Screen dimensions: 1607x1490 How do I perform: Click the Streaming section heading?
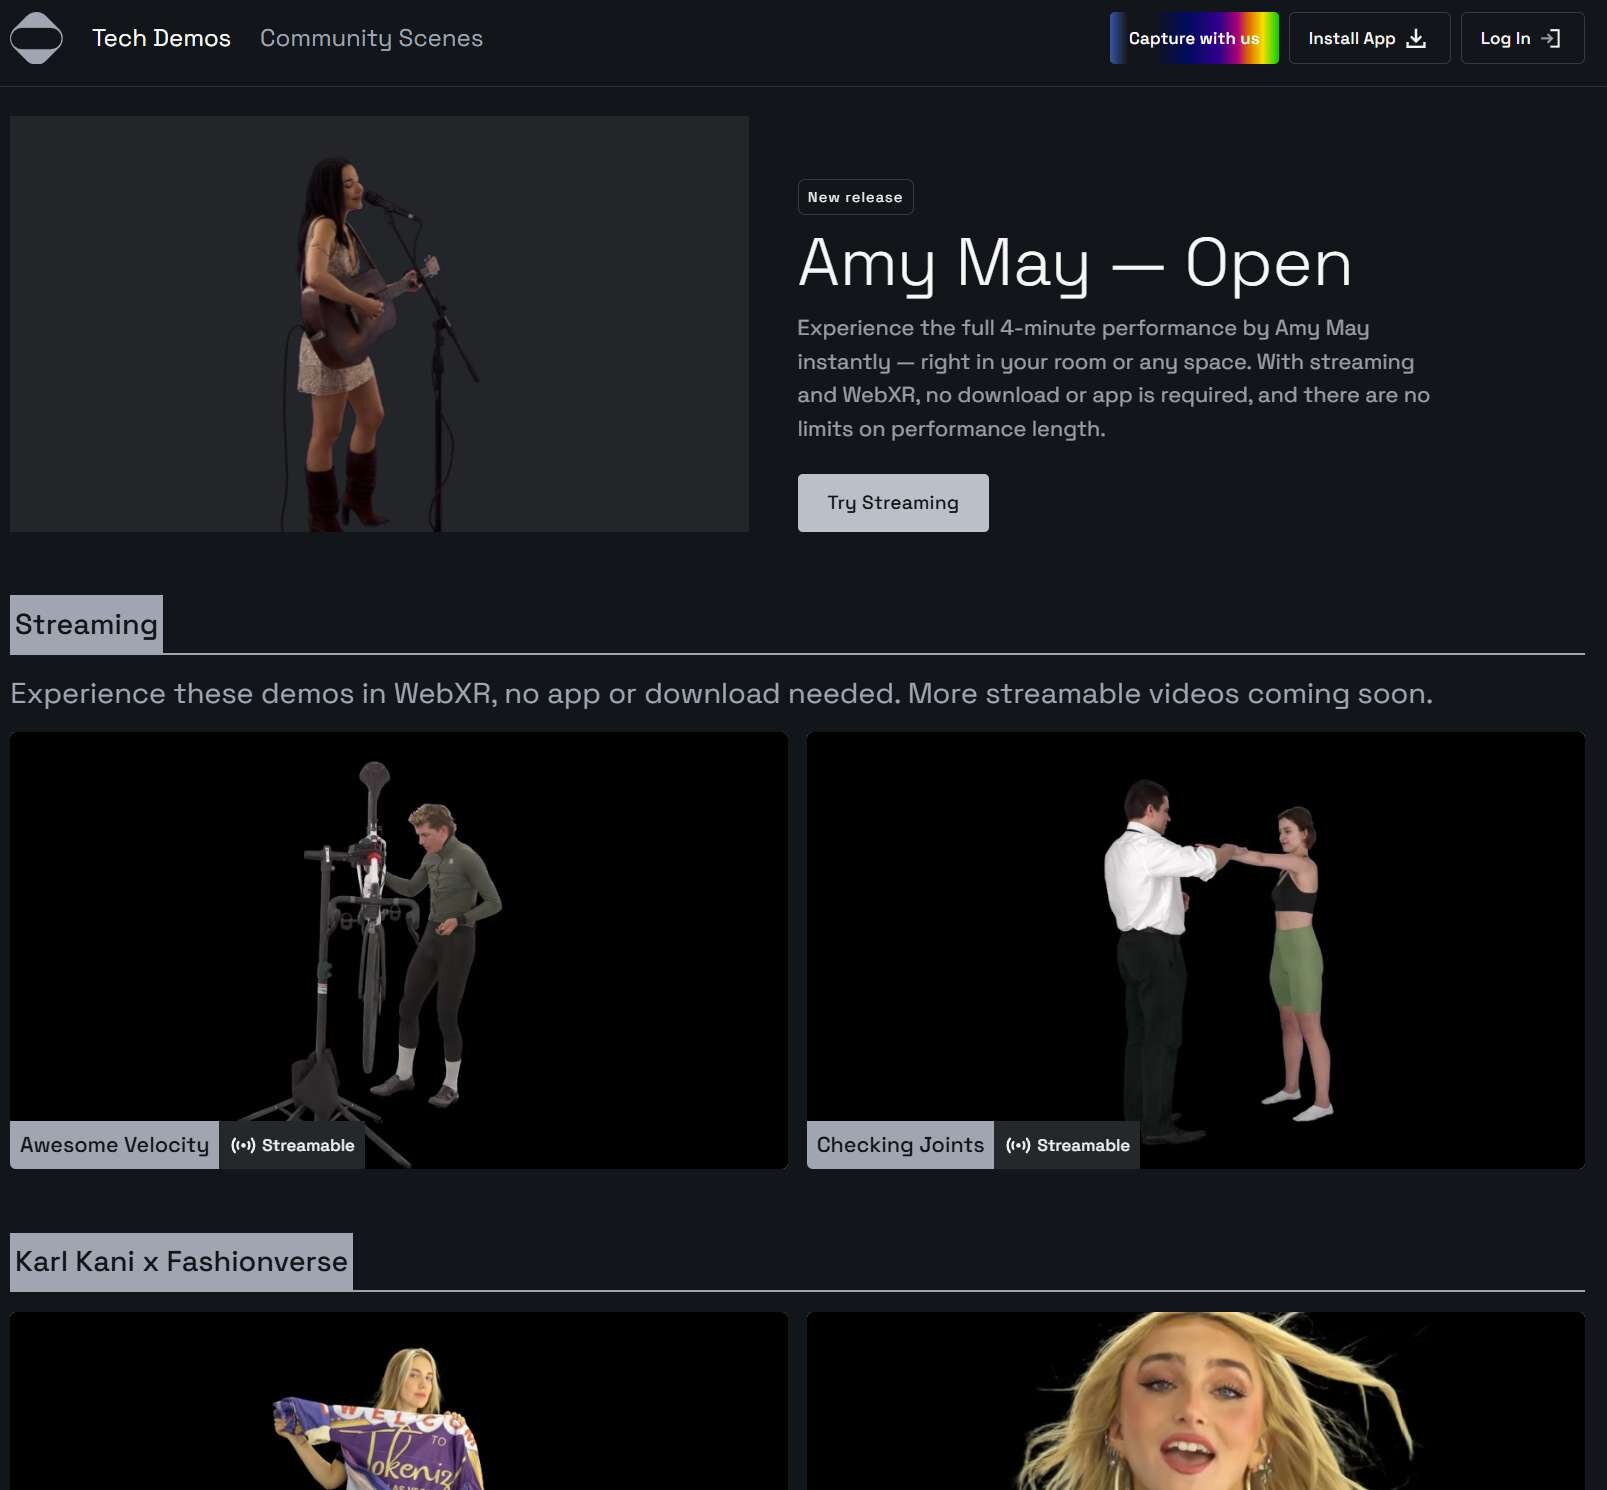(86, 625)
